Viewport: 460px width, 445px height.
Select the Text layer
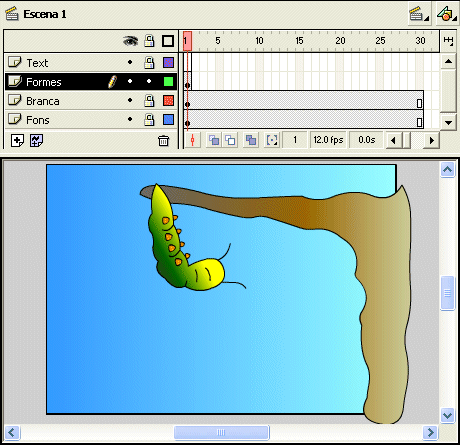pos(90,62)
